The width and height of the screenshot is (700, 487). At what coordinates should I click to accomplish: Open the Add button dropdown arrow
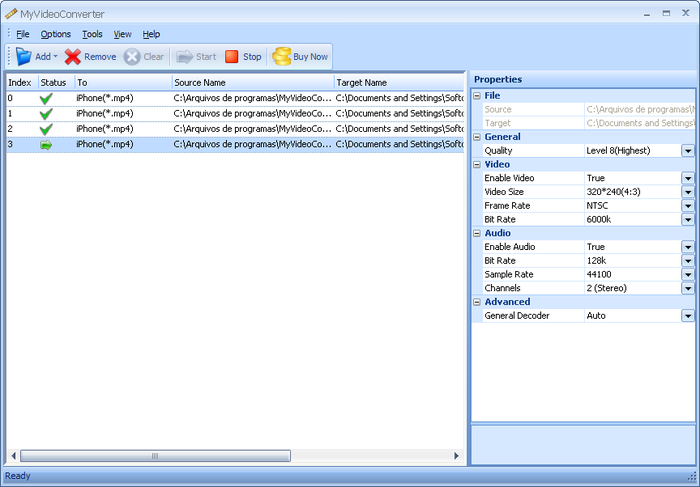point(55,57)
